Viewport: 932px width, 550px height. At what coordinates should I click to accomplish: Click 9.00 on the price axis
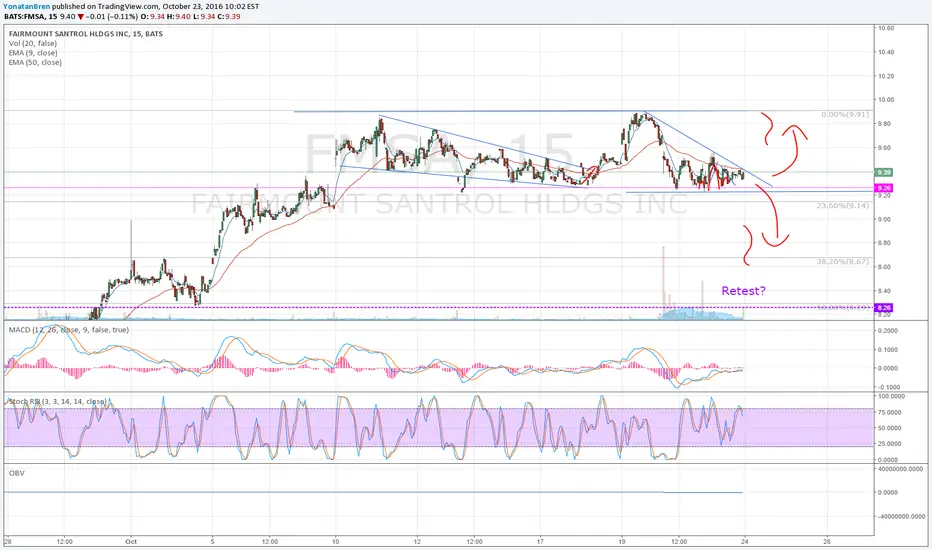(884, 219)
